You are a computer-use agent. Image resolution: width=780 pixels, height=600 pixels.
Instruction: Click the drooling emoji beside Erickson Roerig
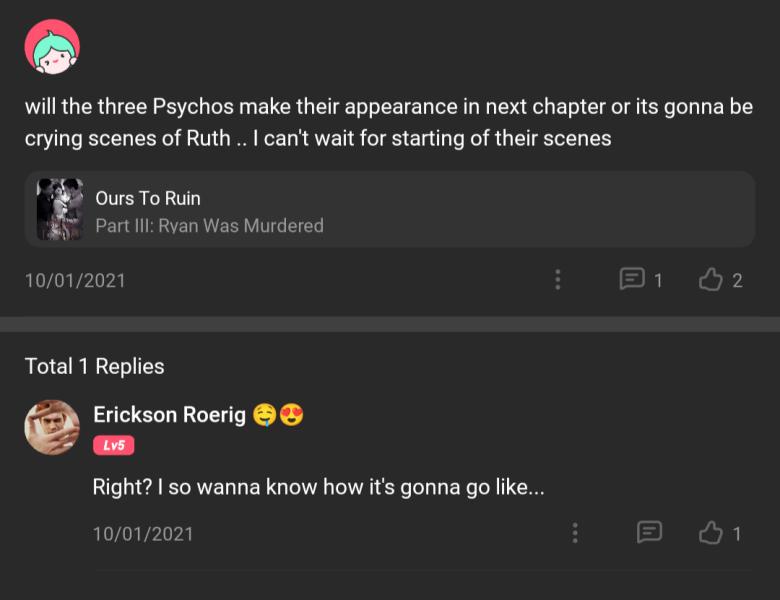click(265, 414)
